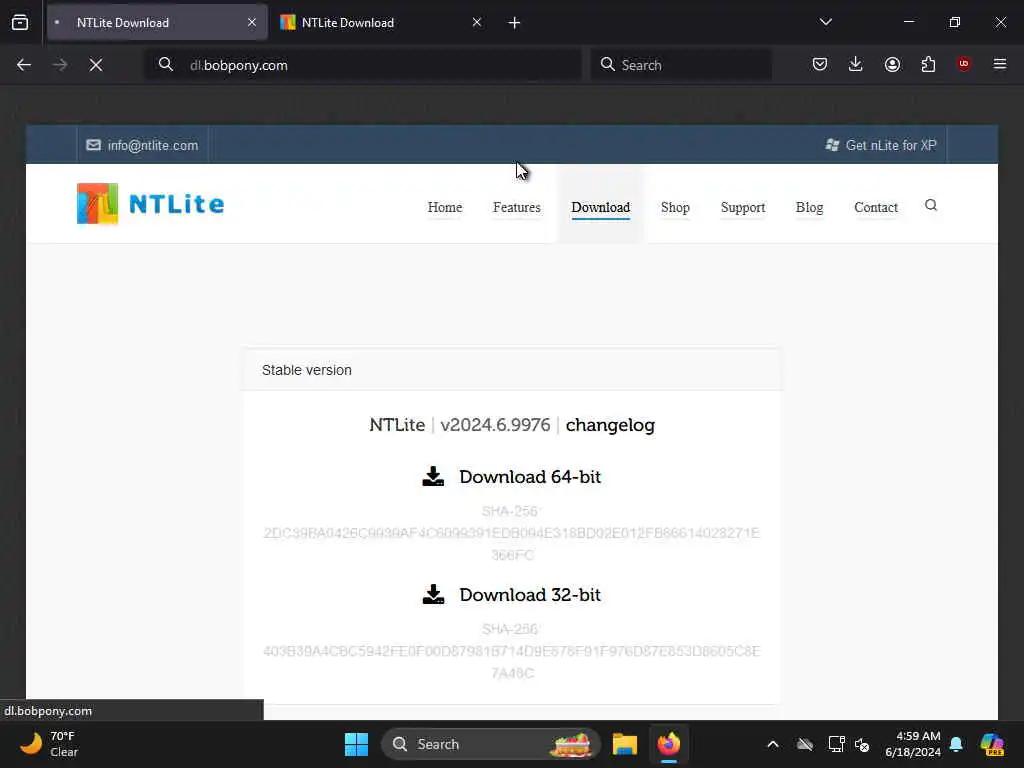
Task: Click the Firefox taskbar icon
Action: click(x=669, y=744)
